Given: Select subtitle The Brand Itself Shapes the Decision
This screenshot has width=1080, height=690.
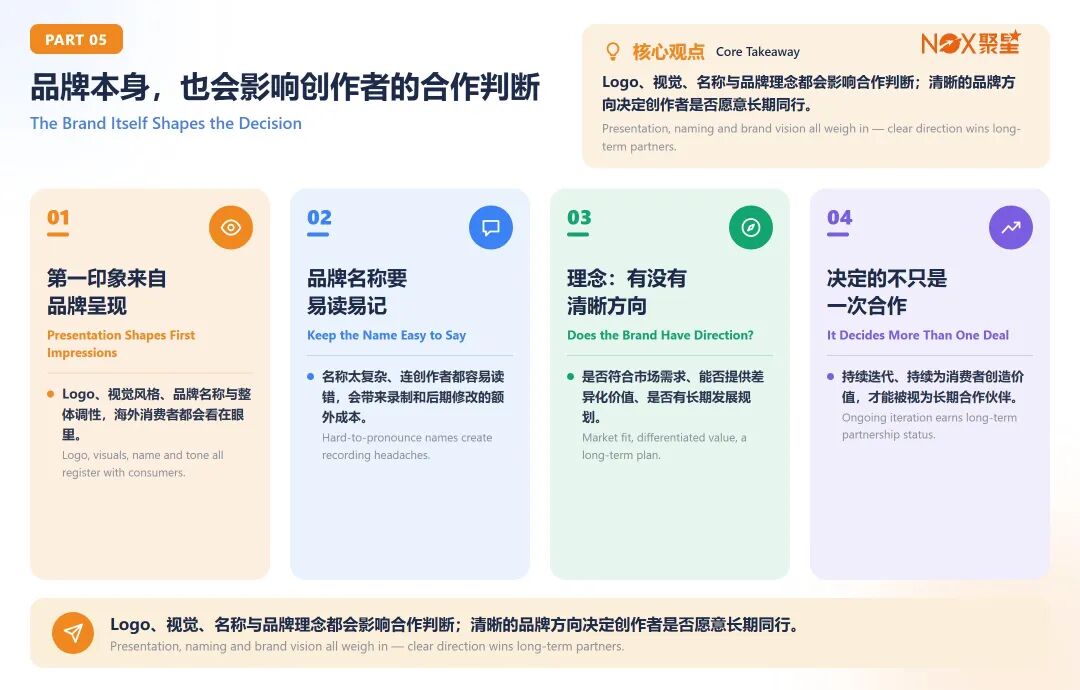Looking at the screenshot, I should tap(166, 123).
